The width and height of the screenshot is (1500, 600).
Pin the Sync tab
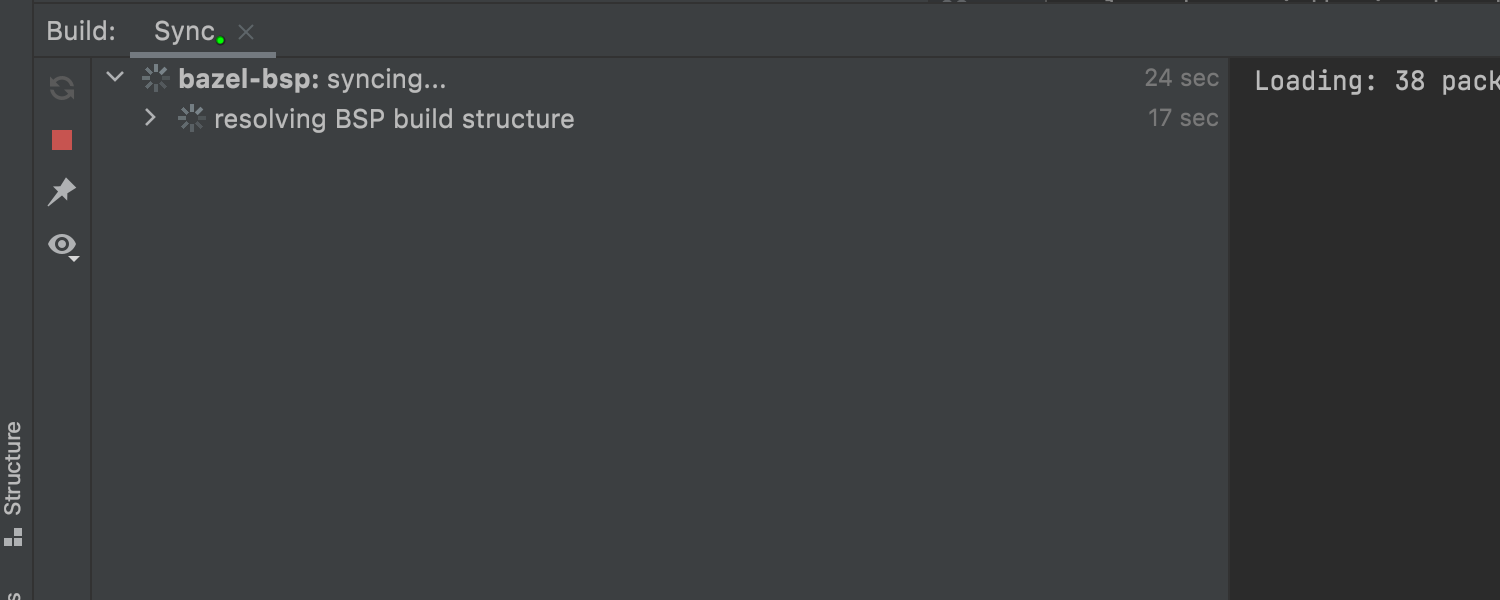[x=62, y=192]
